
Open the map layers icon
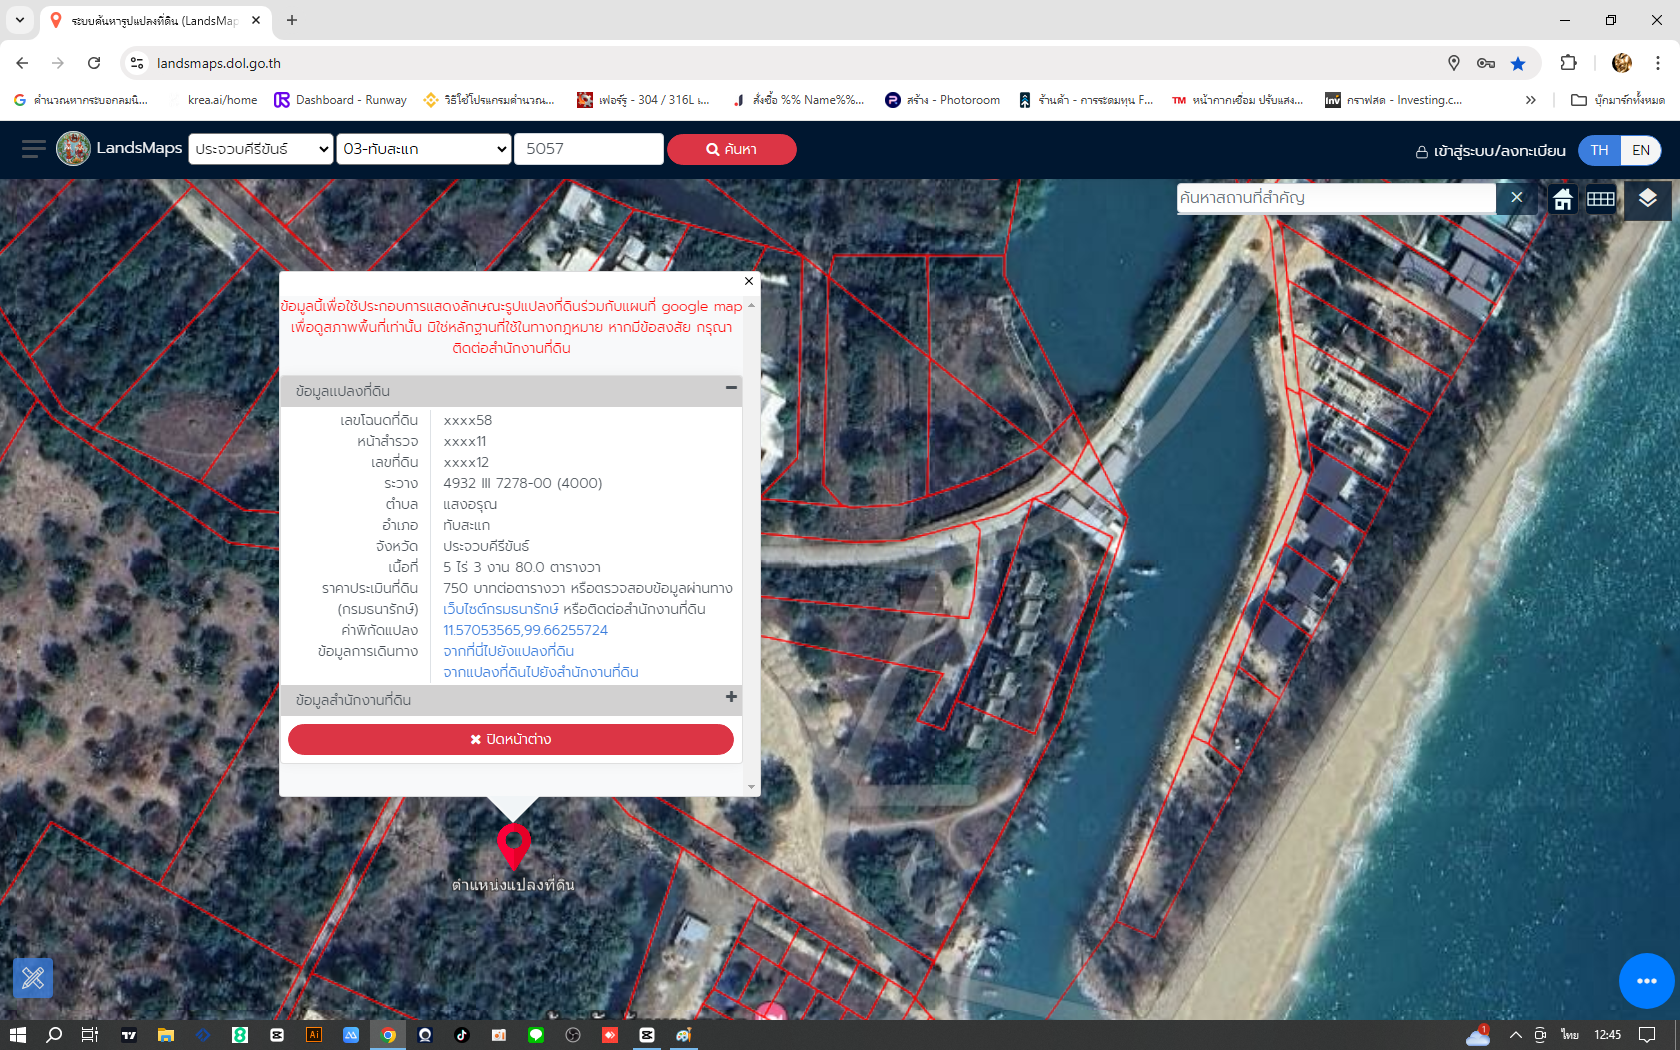[x=1647, y=198]
